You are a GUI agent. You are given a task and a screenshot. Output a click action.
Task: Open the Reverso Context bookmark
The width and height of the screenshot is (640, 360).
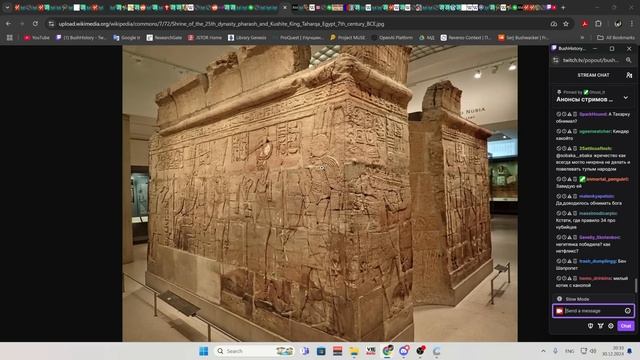[466, 38]
